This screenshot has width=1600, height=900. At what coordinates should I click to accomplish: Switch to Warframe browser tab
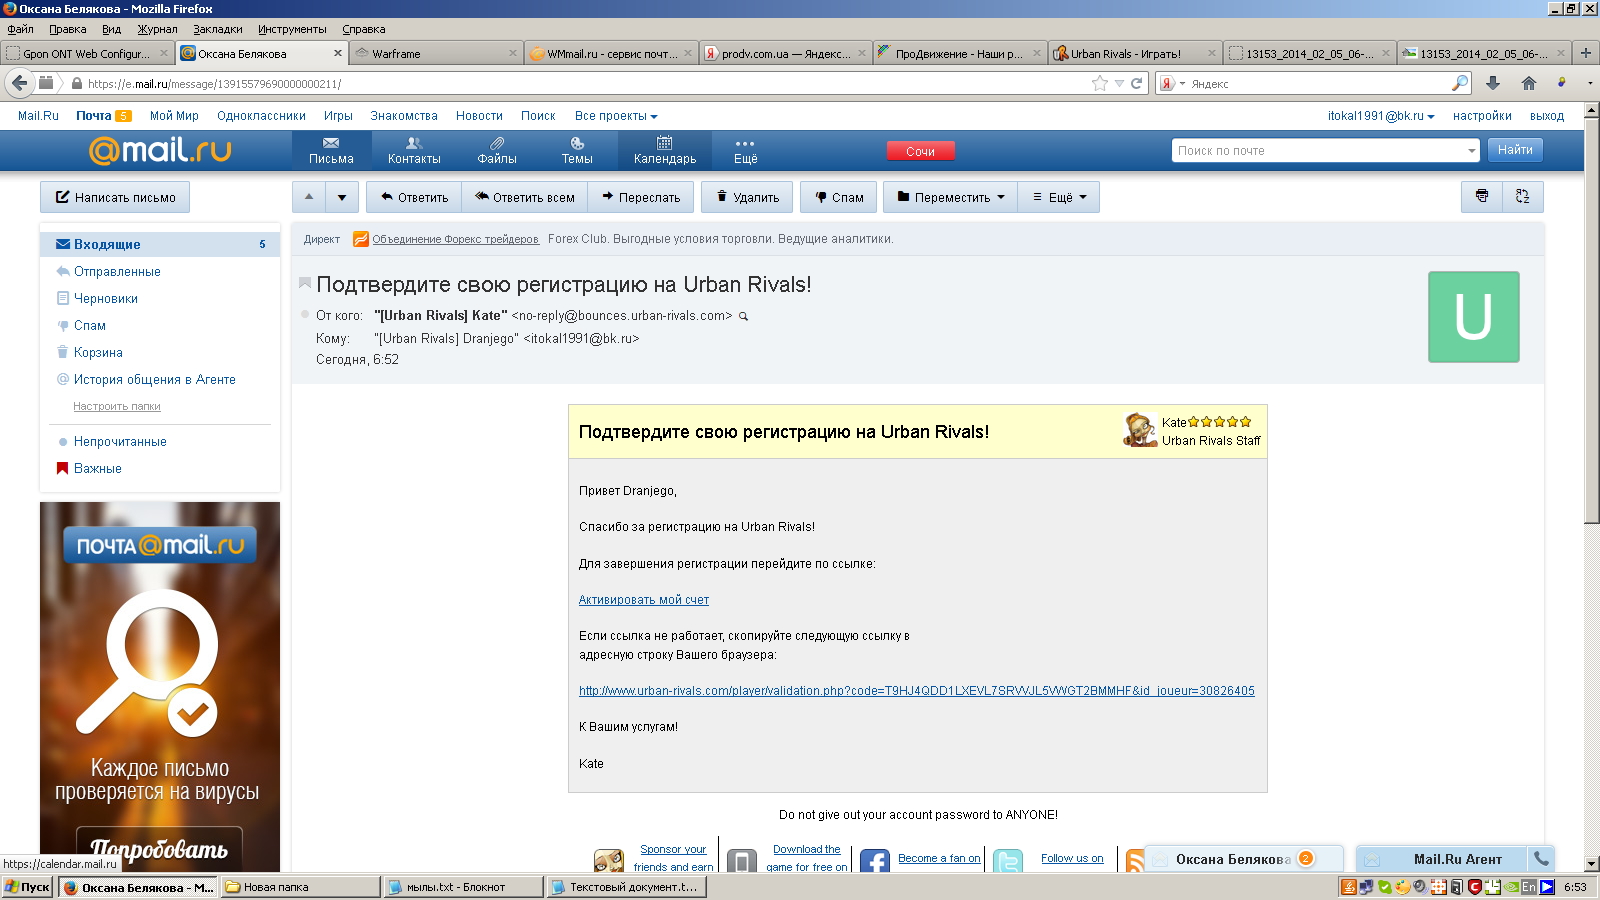pyautogui.click(x=437, y=53)
